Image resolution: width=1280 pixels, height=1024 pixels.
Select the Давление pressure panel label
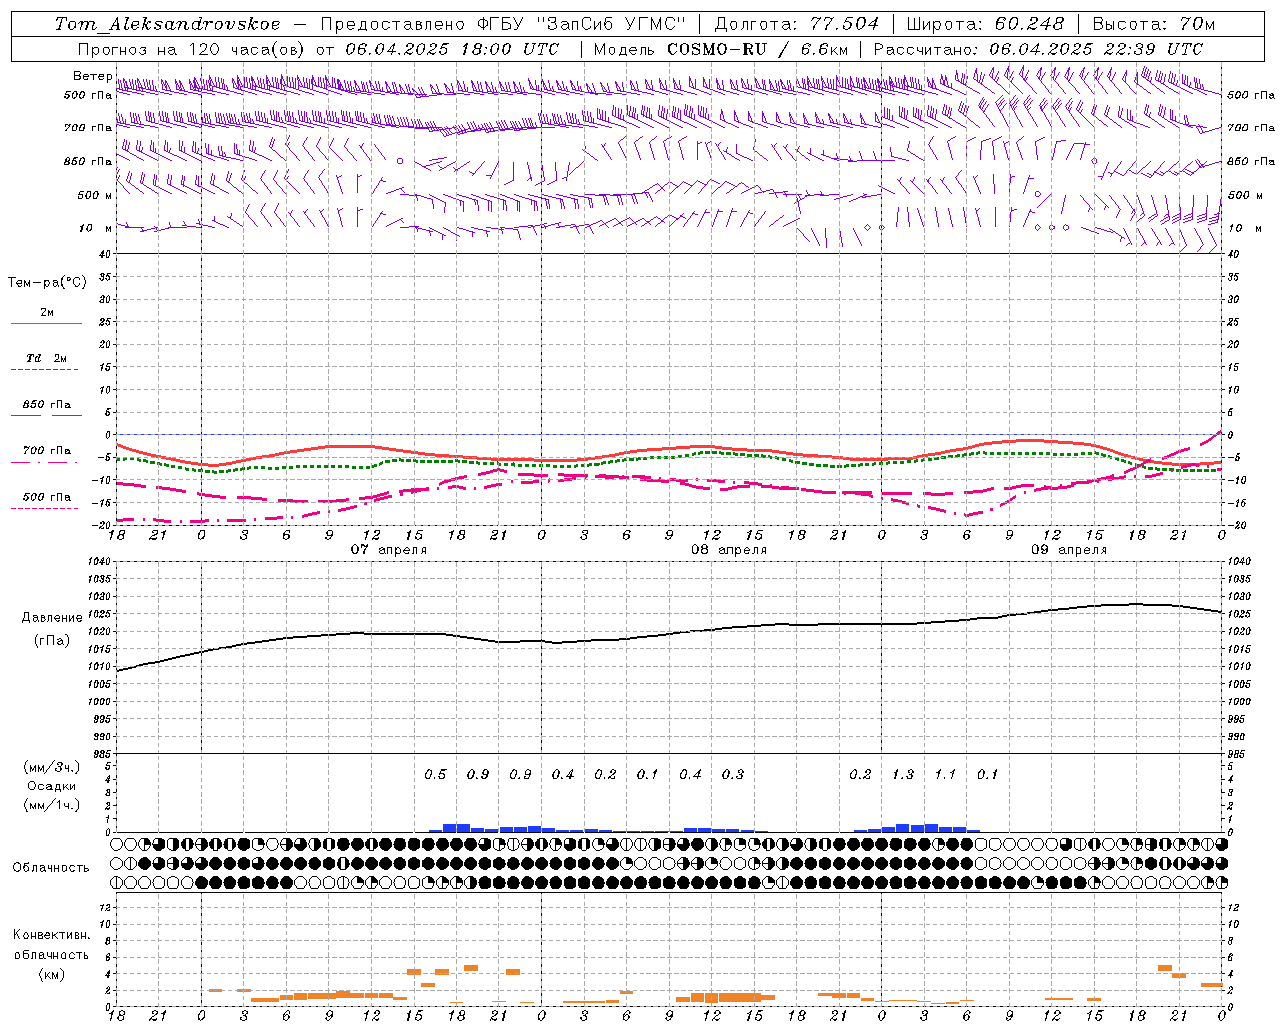[x=51, y=618]
